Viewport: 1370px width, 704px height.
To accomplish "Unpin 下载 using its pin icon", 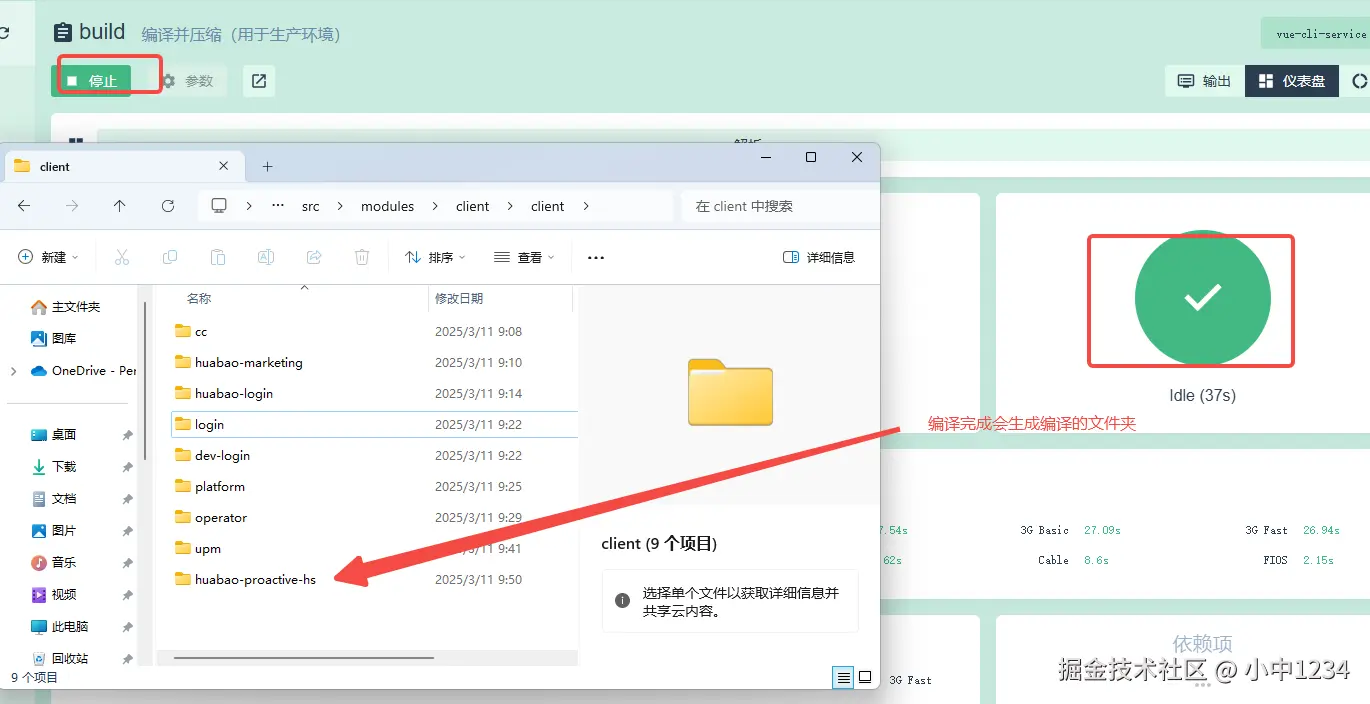I will click(127, 467).
